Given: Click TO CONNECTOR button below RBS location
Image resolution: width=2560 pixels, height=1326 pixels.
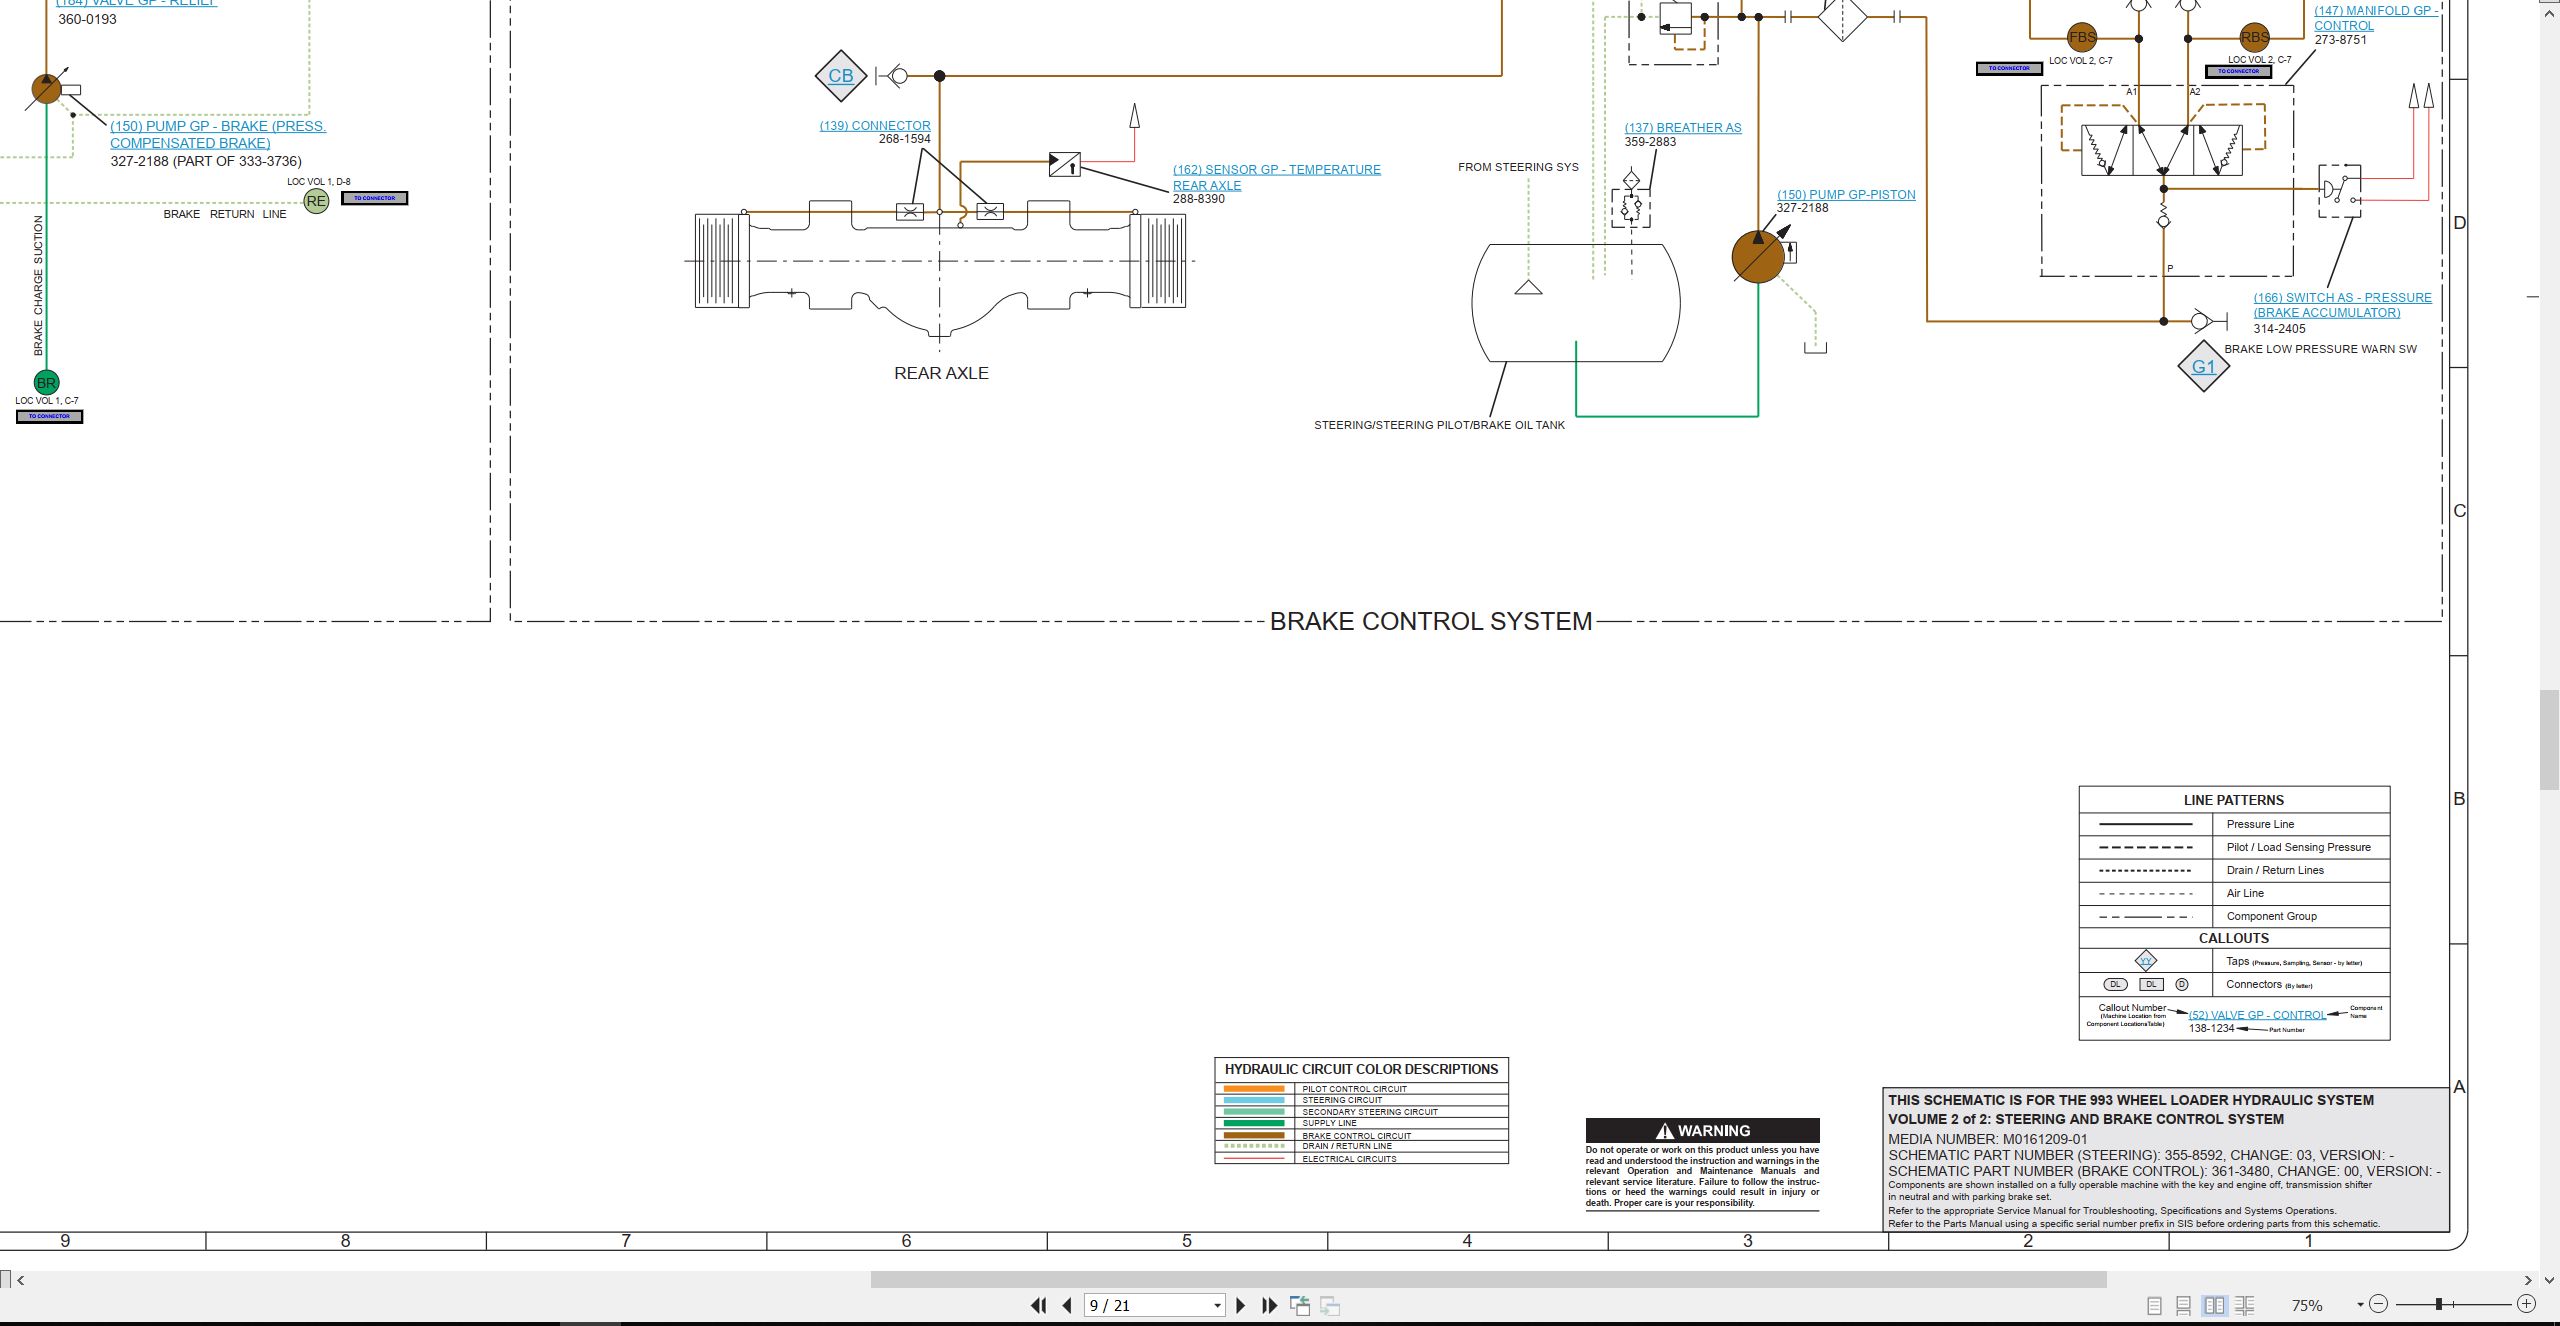Looking at the screenshot, I should click(x=2239, y=72).
